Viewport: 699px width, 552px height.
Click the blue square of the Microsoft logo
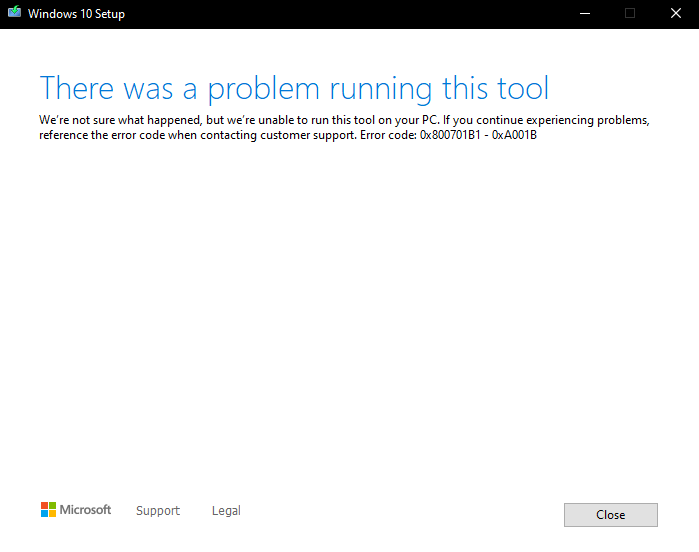point(44,514)
